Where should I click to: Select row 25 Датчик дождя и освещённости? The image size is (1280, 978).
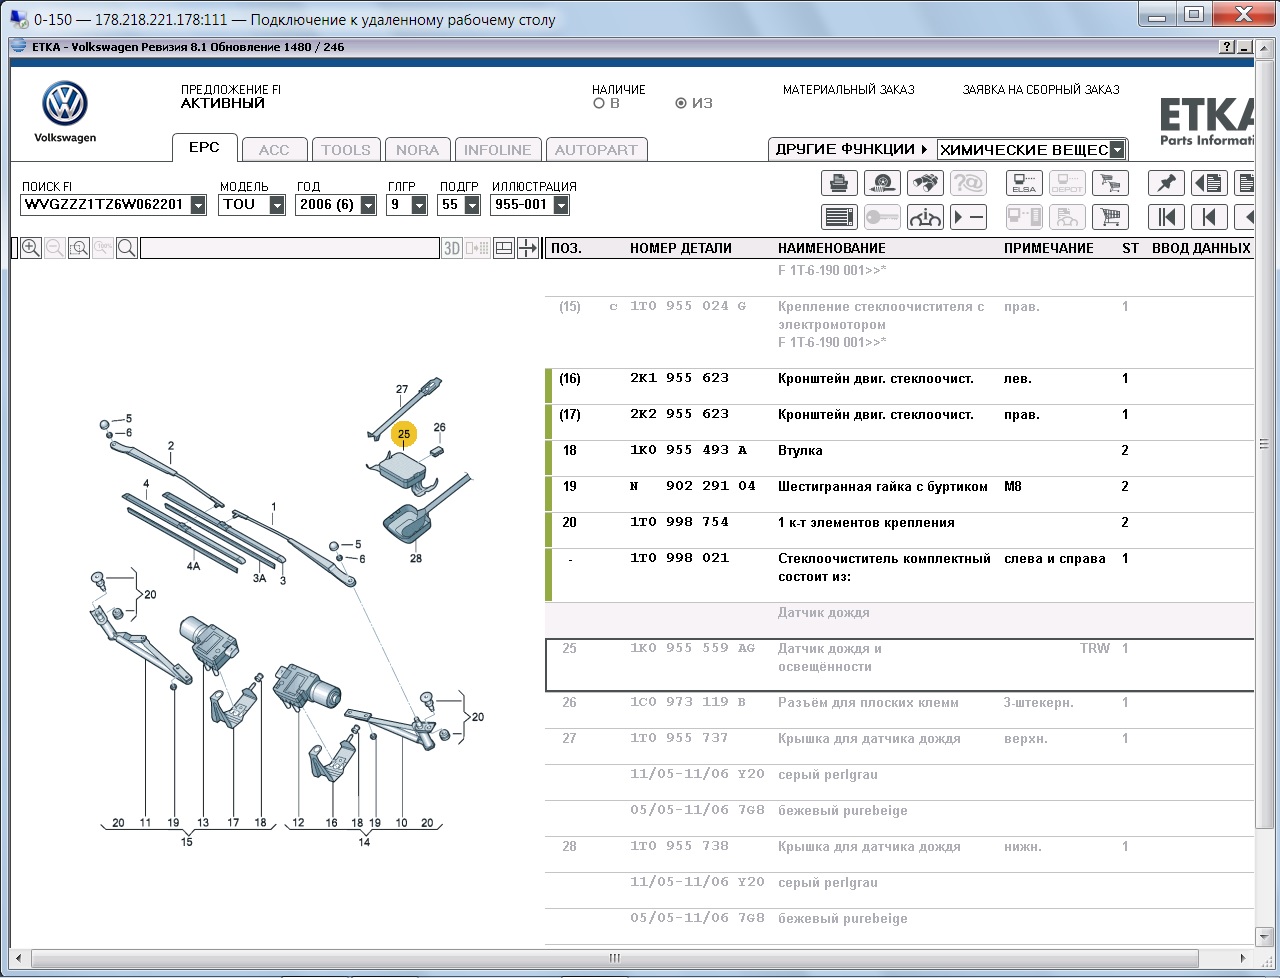tap(899, 665)
